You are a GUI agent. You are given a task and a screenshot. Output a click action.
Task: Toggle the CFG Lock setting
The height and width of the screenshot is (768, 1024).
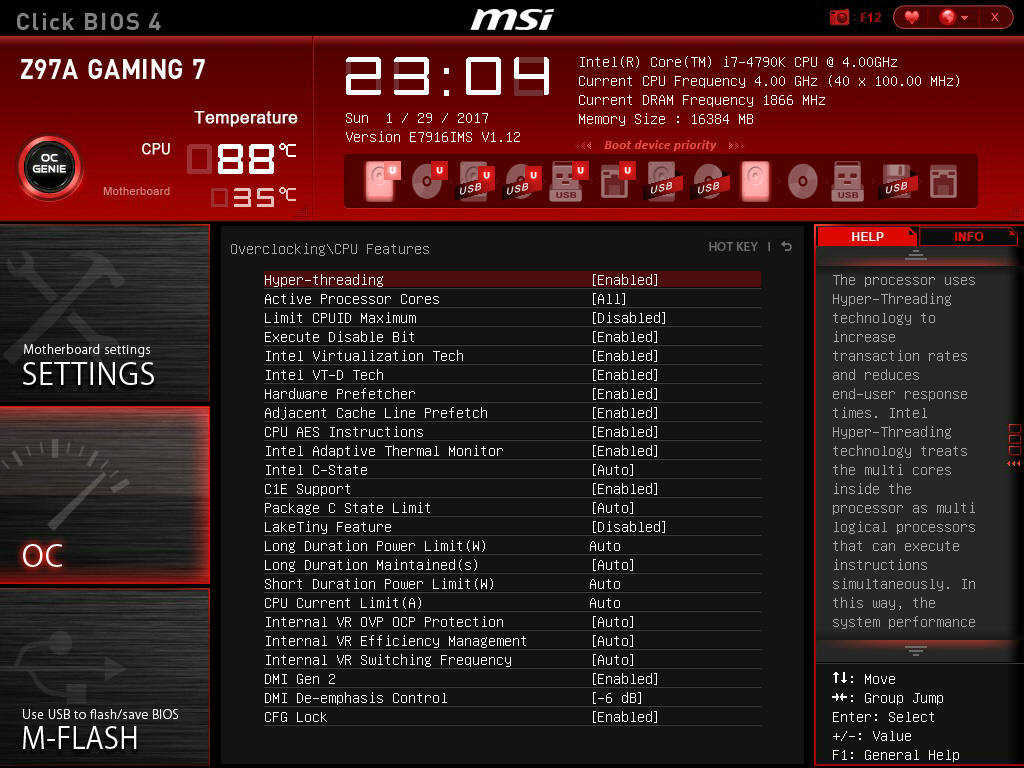click(x=512, y=717)
